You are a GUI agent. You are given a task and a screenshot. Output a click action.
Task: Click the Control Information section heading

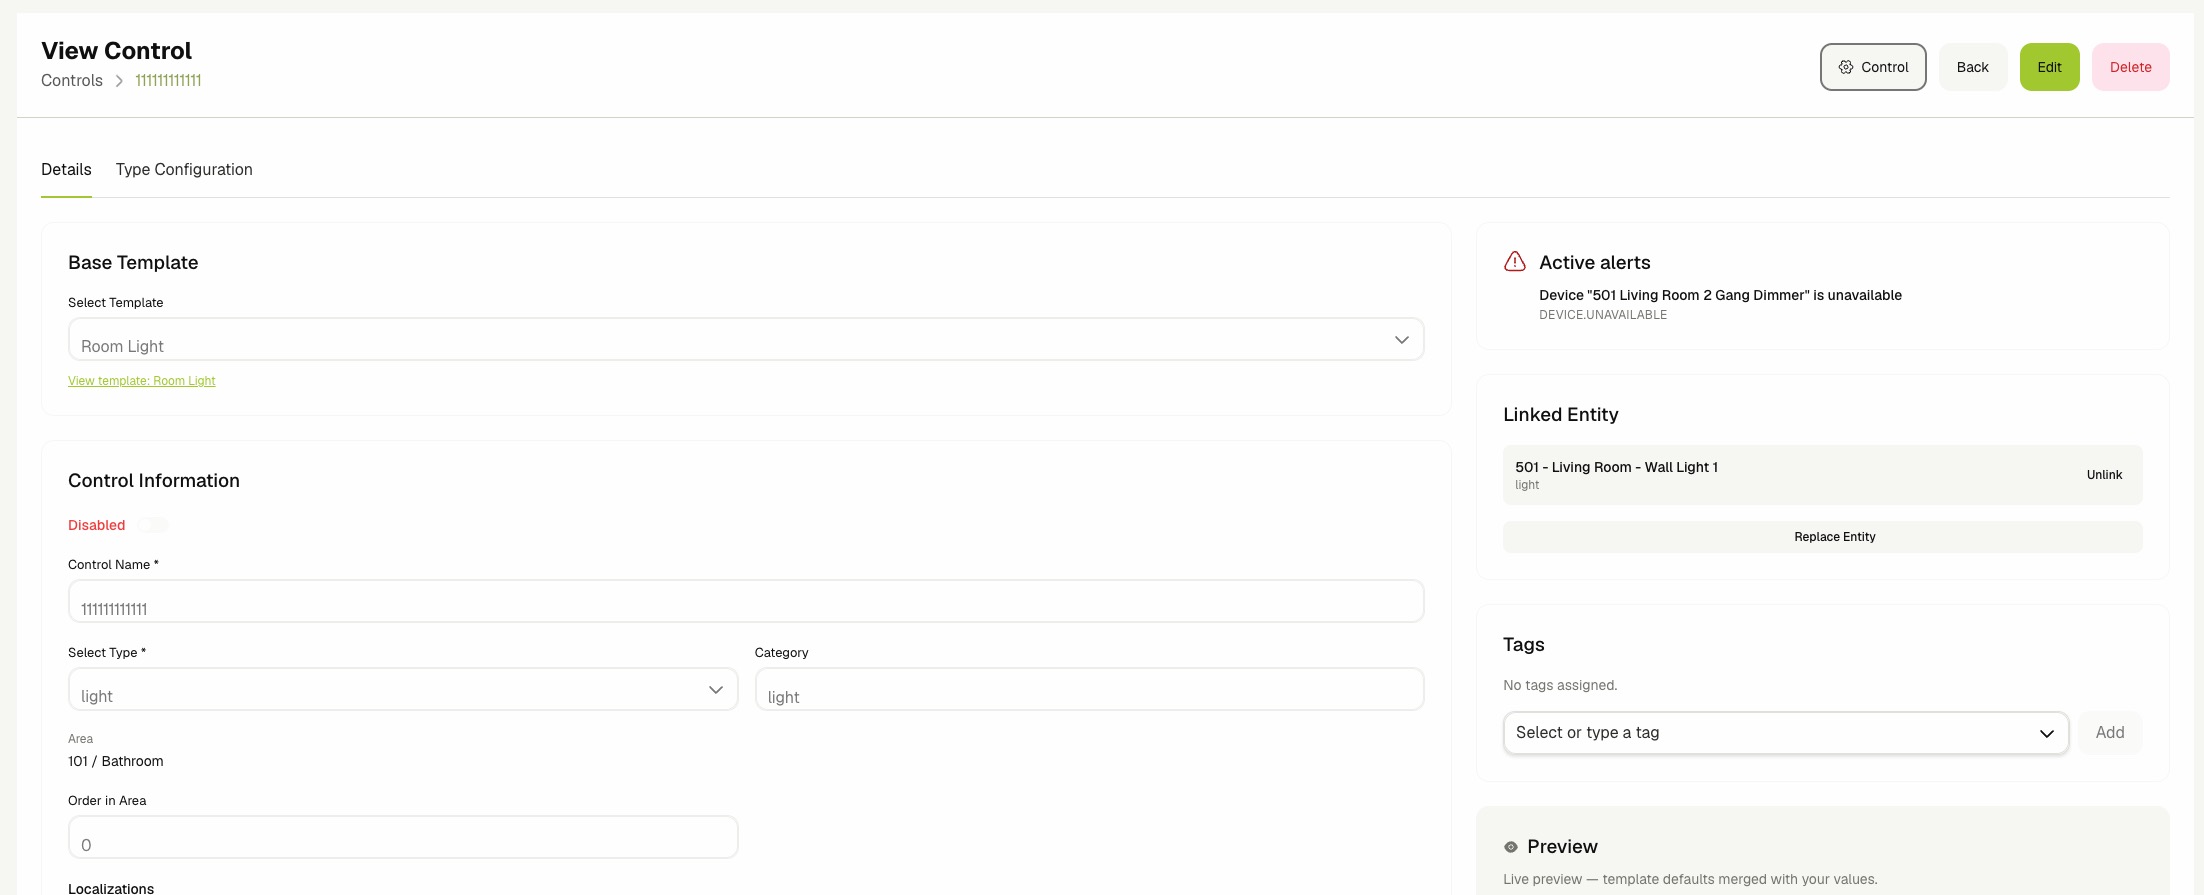154,480
